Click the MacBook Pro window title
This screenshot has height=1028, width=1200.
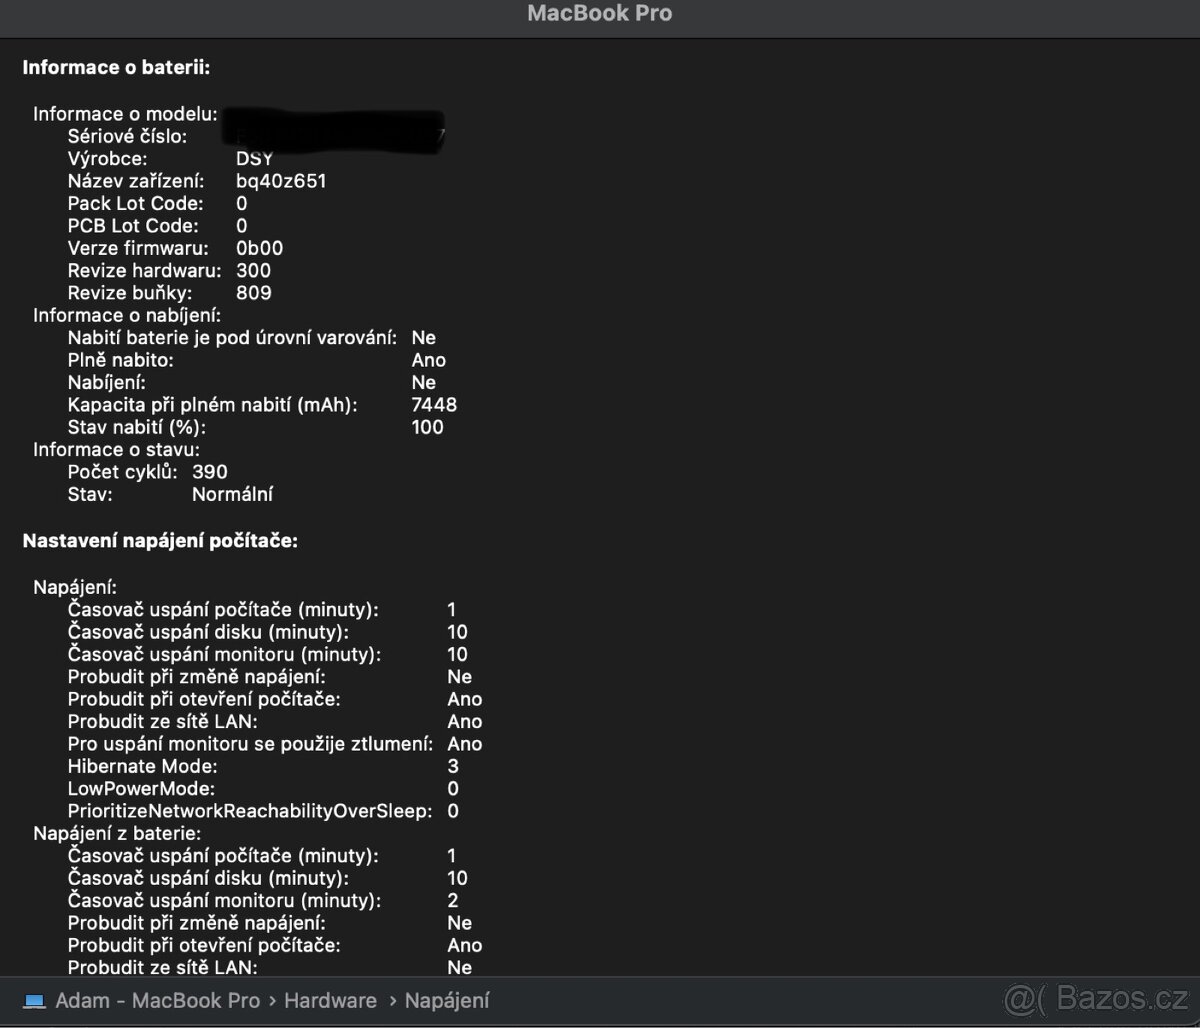point(600,14)
